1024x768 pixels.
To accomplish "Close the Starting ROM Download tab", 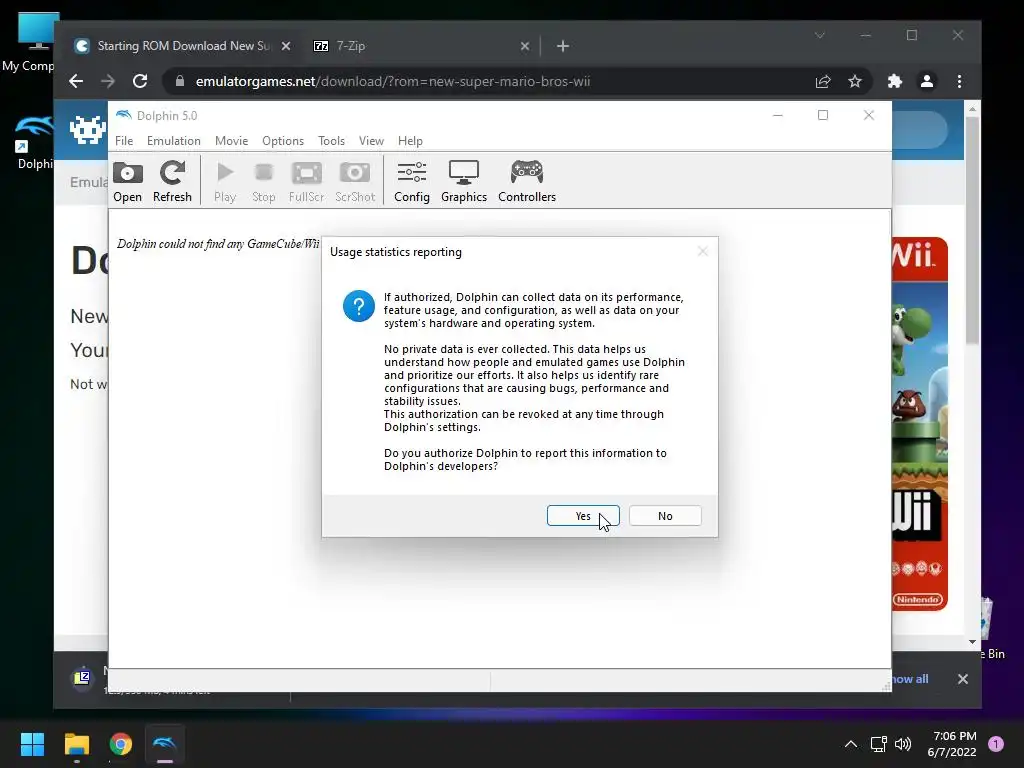I will 285,46.
